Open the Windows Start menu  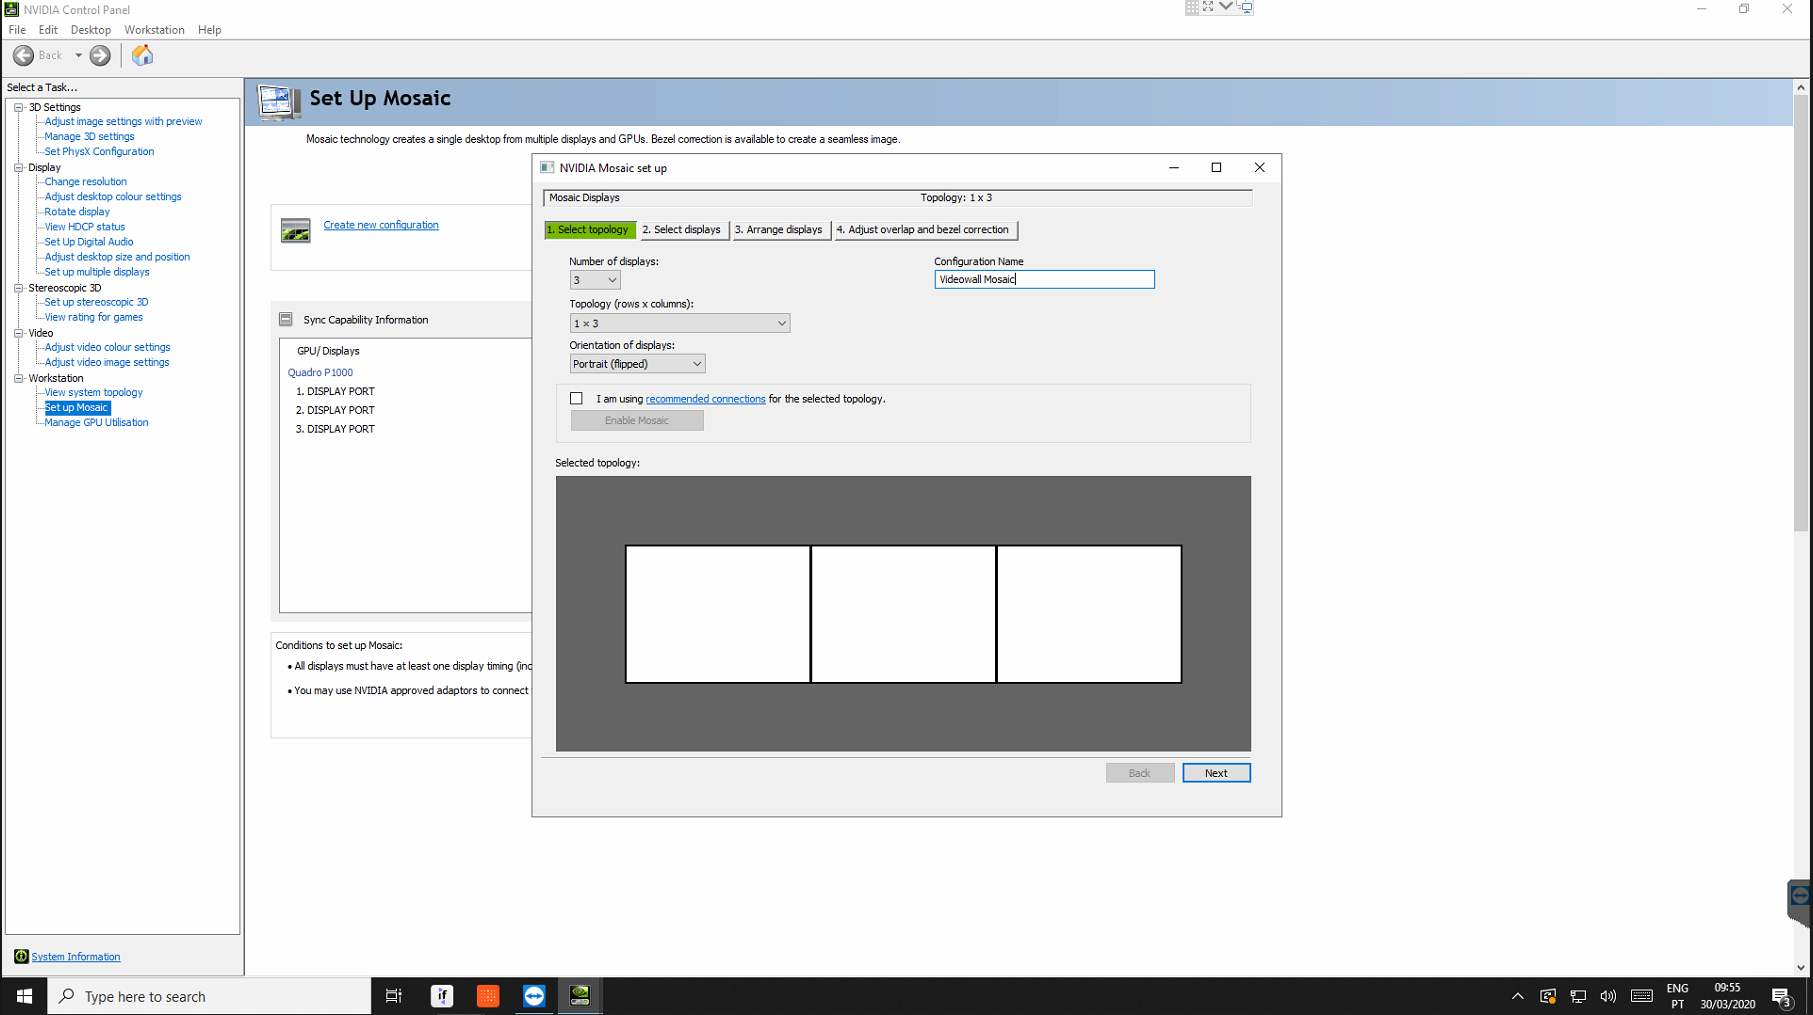[24, 996]
